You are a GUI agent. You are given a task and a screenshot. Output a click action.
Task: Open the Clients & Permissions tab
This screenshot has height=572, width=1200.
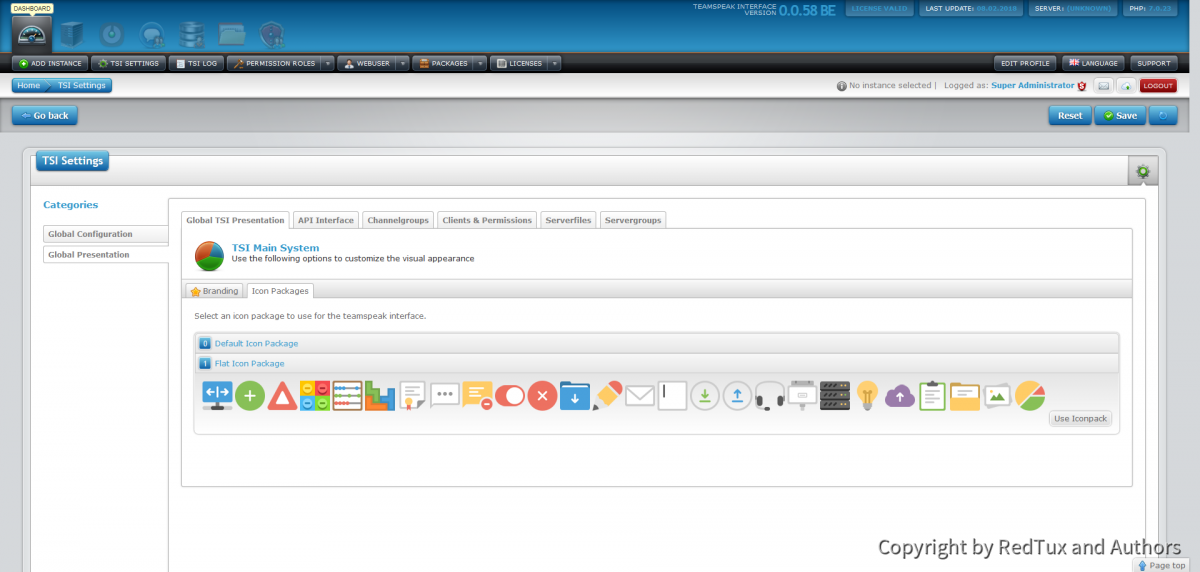487,220
